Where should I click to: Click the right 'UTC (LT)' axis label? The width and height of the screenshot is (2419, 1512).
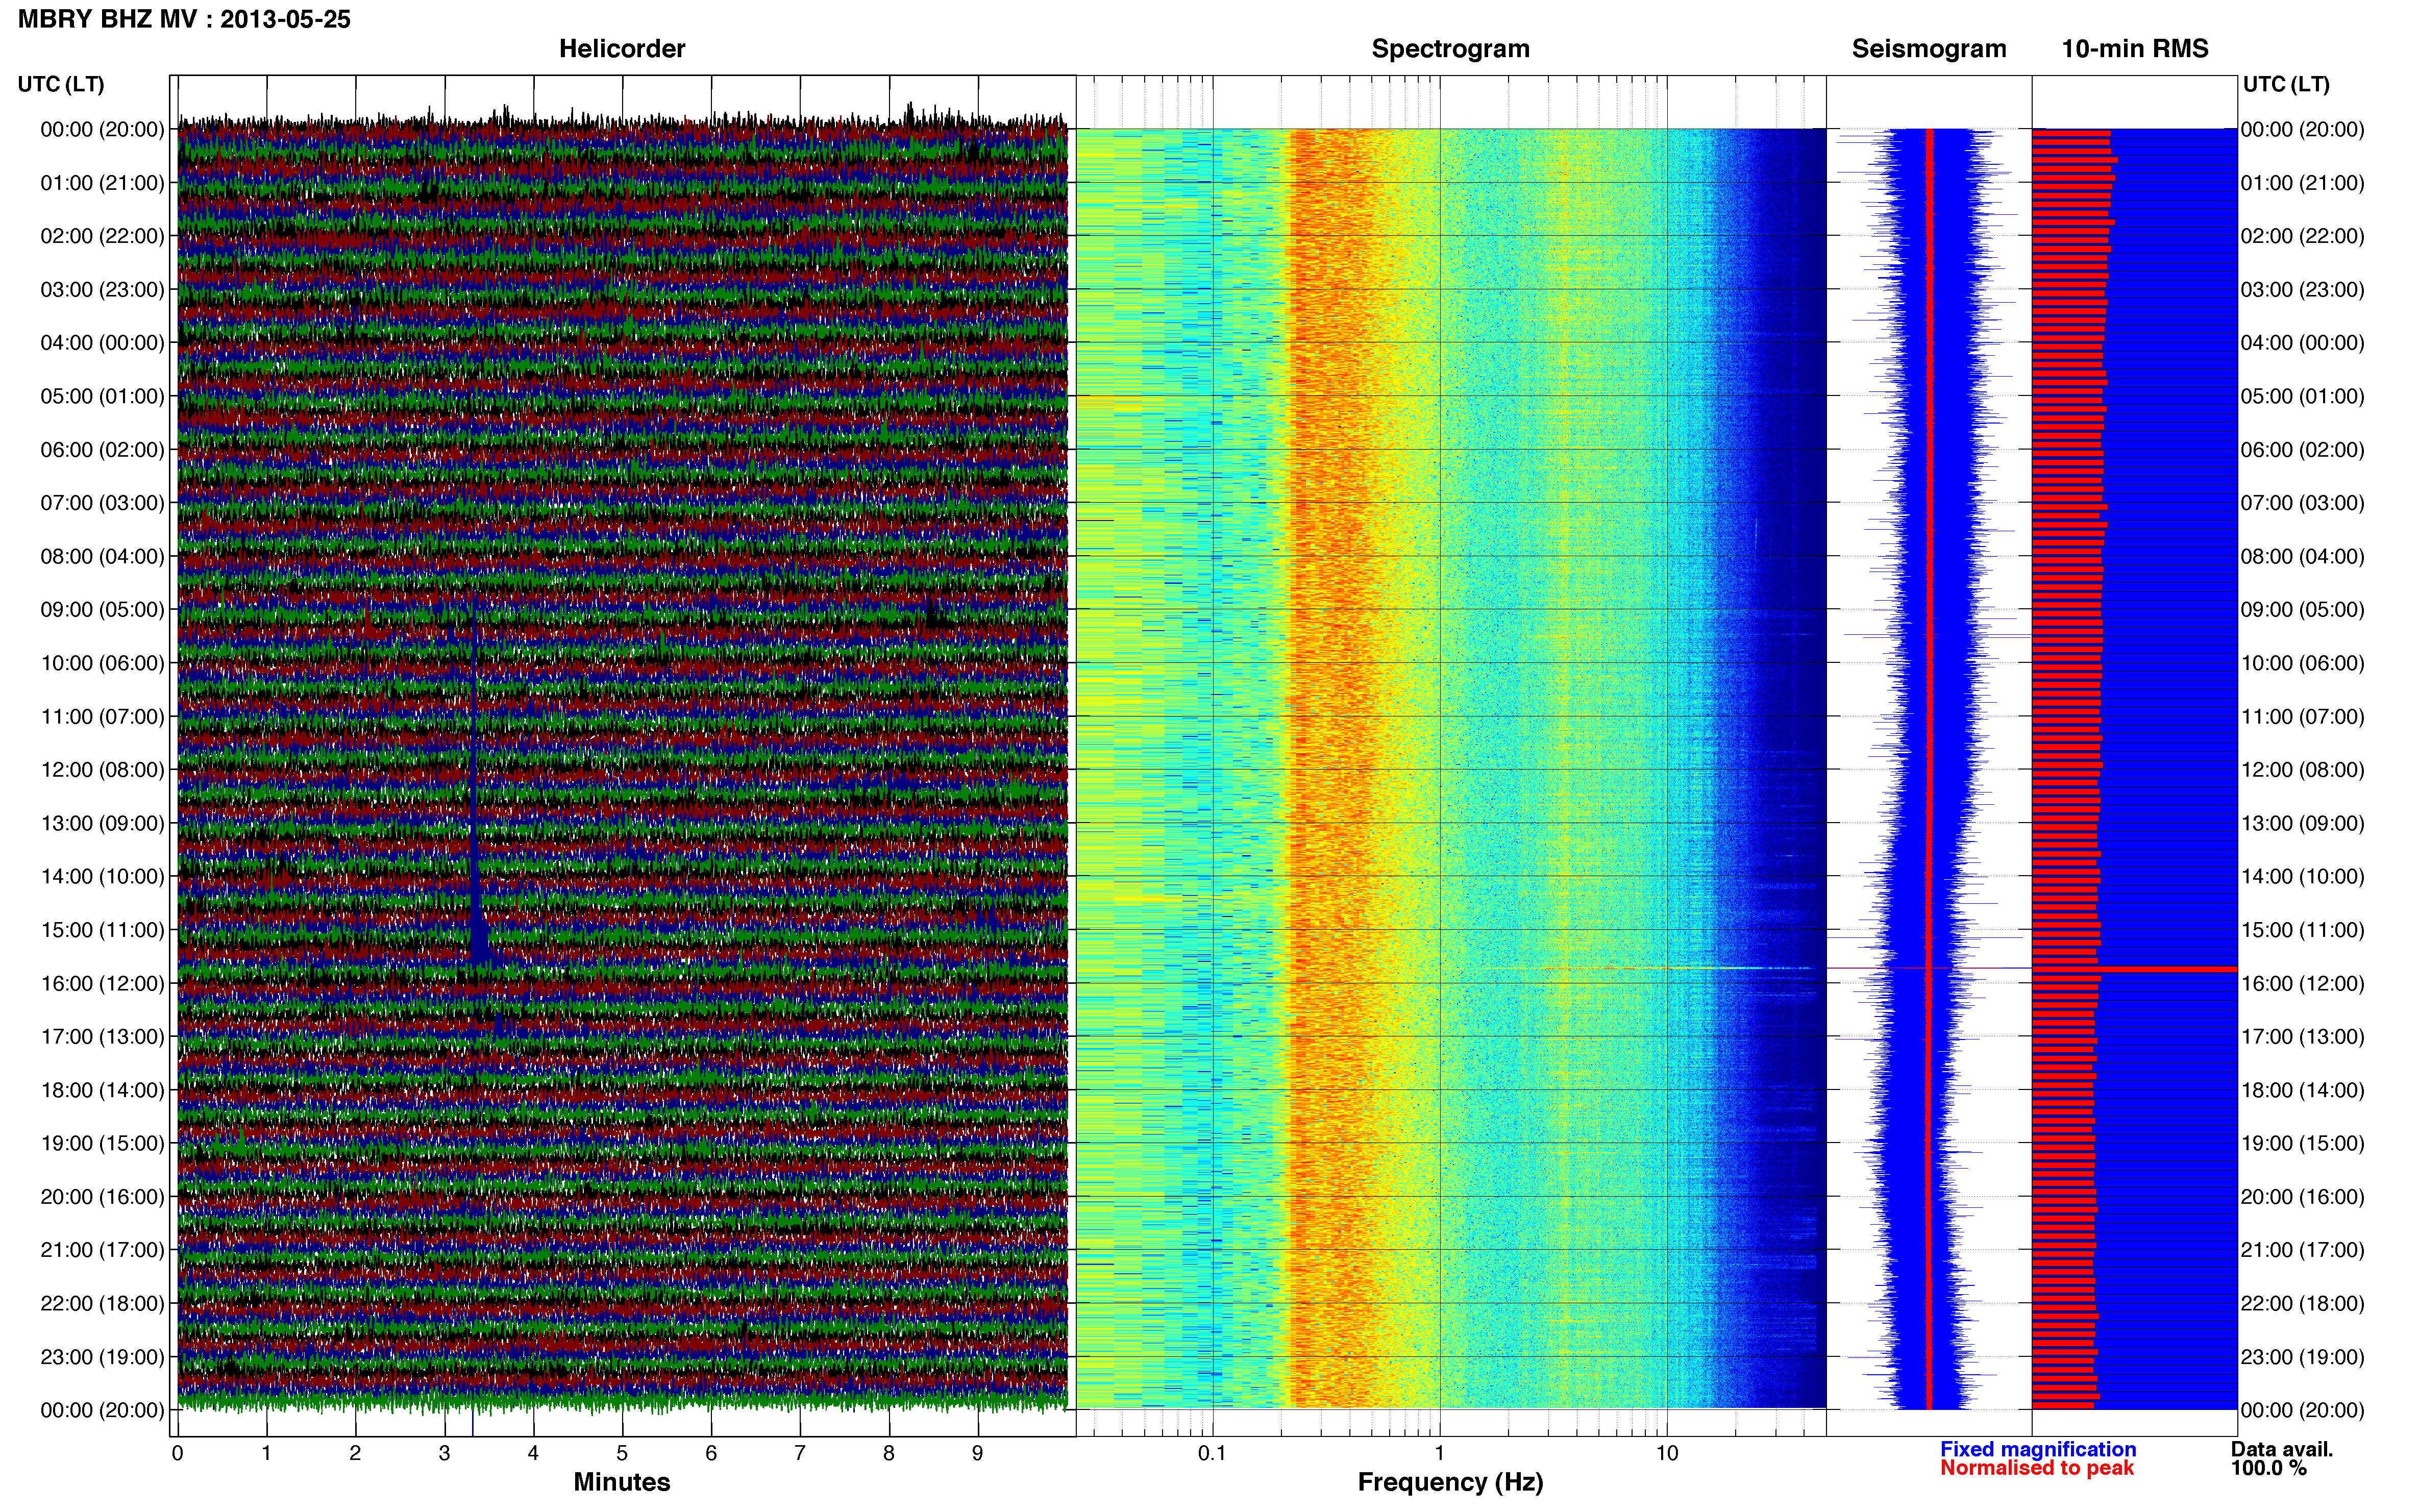tap(2286, 84)
